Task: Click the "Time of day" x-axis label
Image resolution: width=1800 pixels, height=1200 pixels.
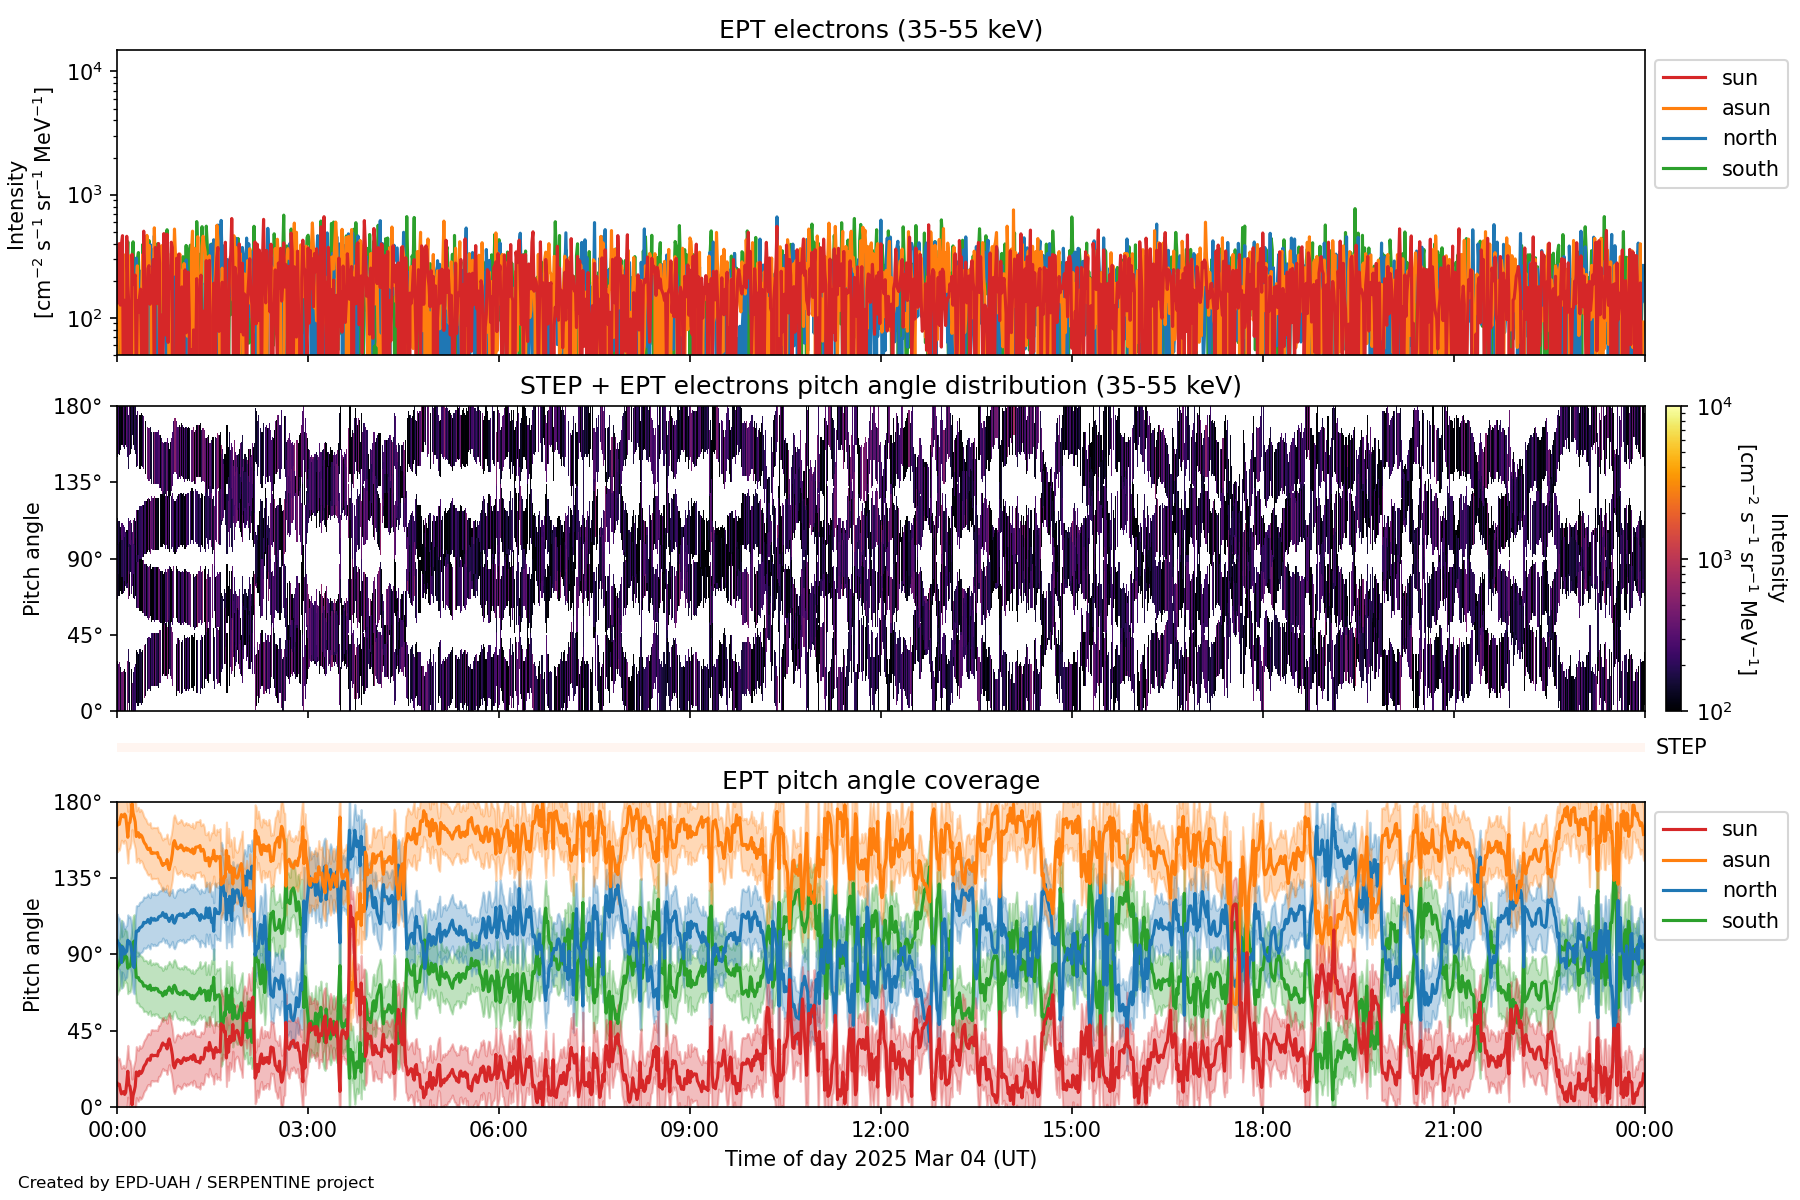Action: click(880, 1159)
